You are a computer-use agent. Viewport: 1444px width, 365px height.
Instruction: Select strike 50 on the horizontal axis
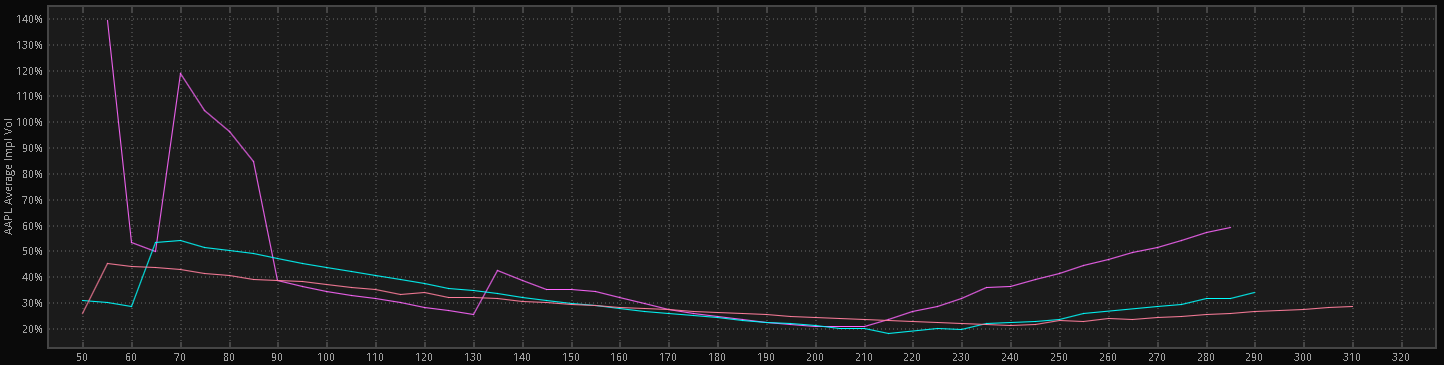click(x=82, y=356)
